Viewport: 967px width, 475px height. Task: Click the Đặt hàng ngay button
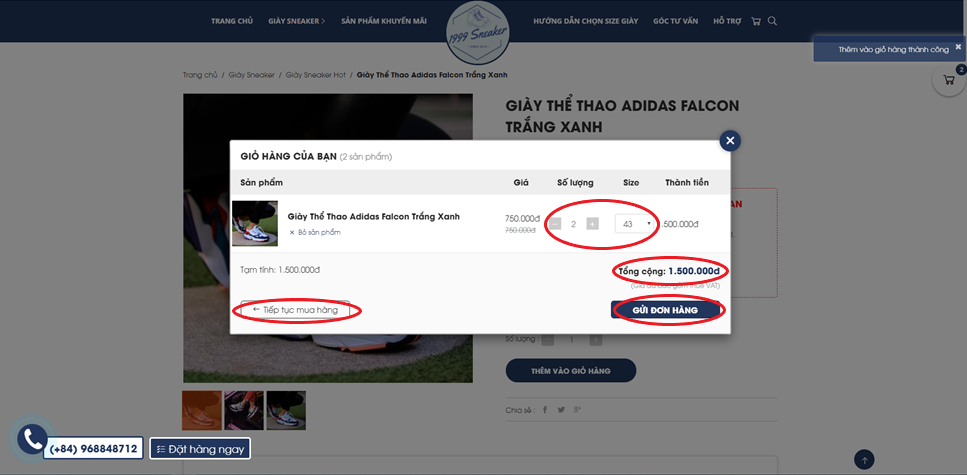coord(200,448)
